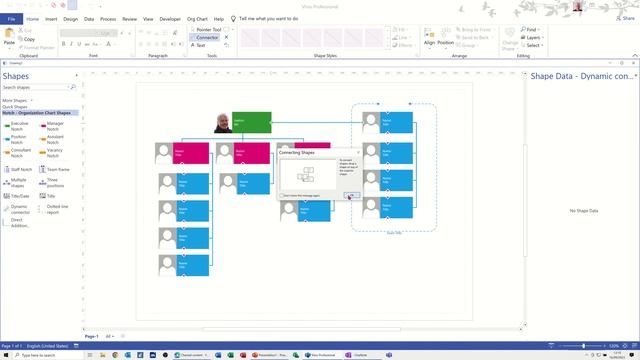Click OK in Connecting Shapes dialog
640x360 pixels.
[351, 196]
